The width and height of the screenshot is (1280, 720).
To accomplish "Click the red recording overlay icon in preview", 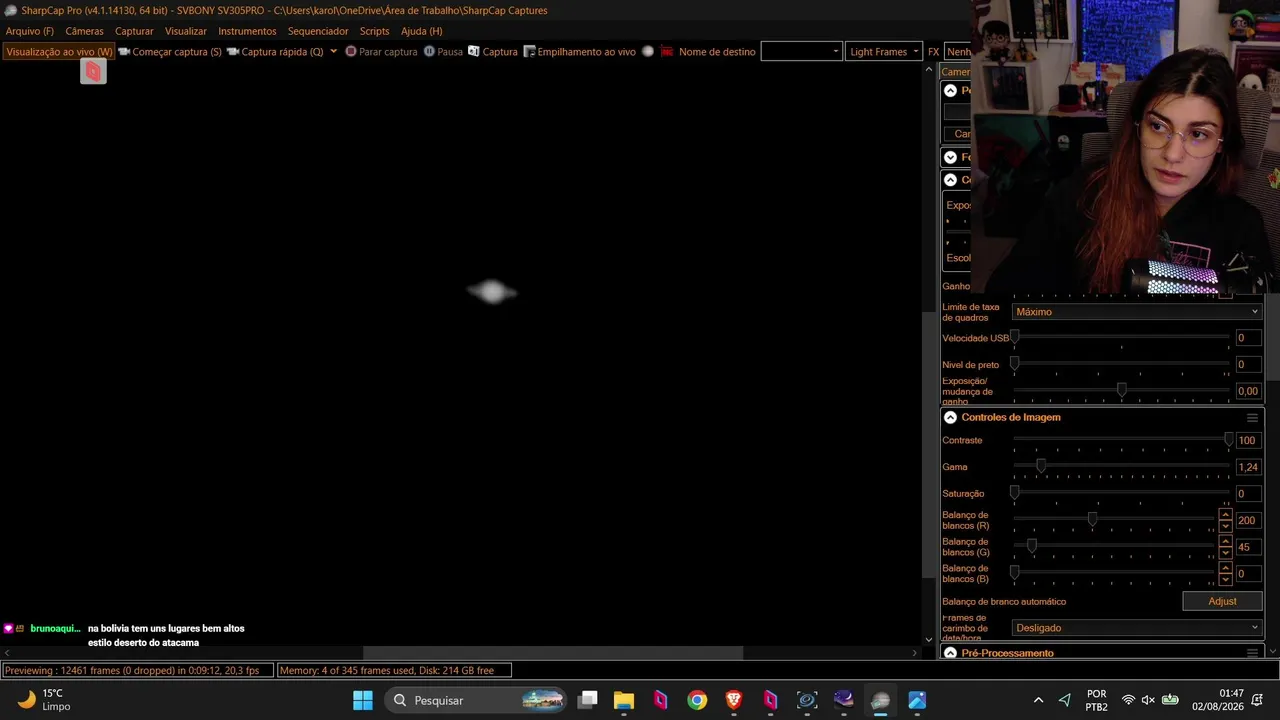I will (93, 71).
